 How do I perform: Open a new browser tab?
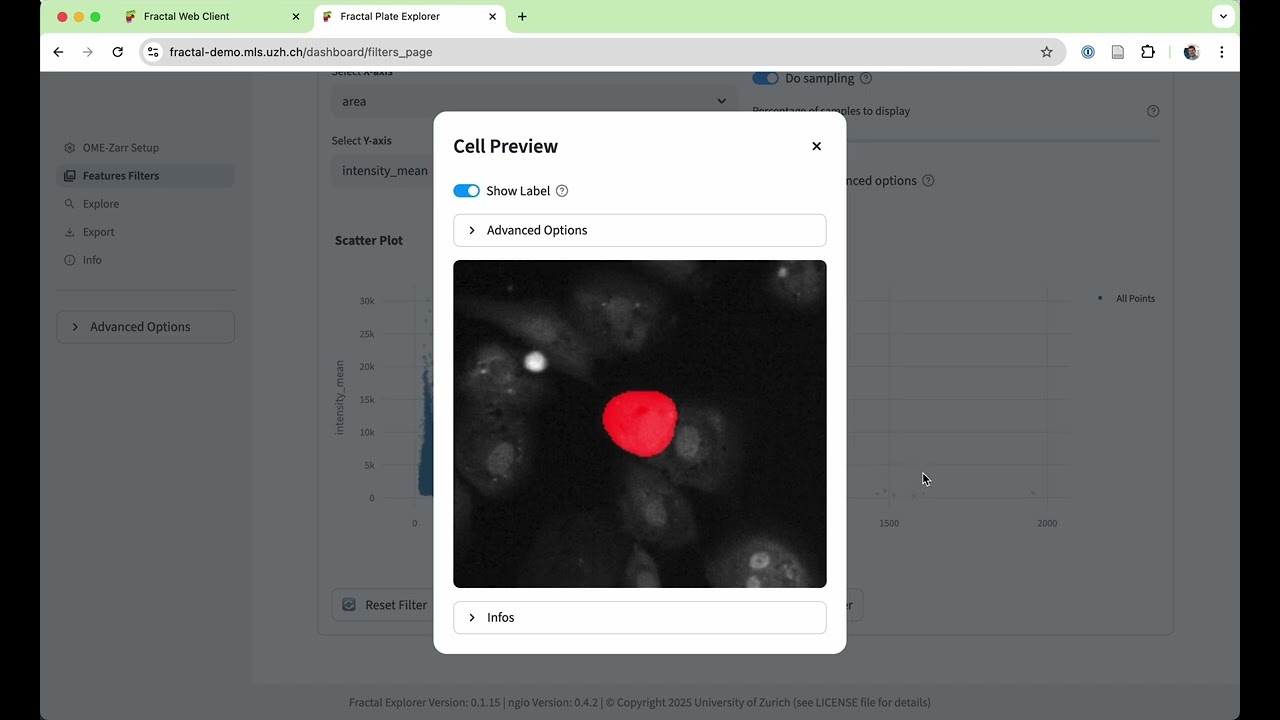tap(522, 17)
